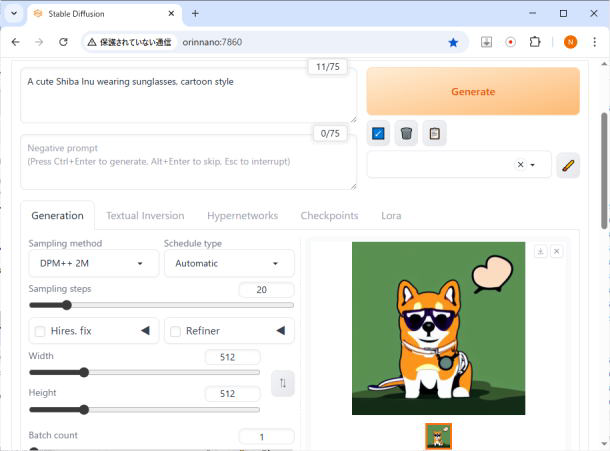610x451 pixels.
Task: Open the Schedule type dropdown
Action: click(228, 263)
